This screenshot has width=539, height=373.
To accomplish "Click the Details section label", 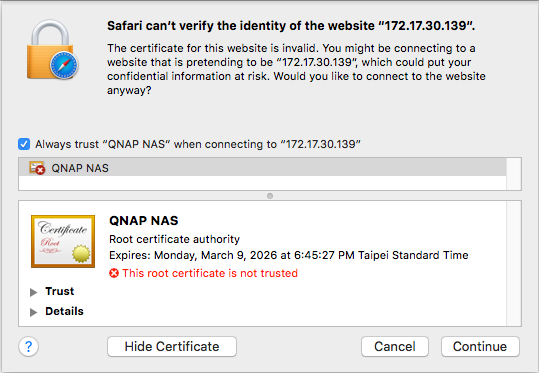I will (x=64, y=311).
